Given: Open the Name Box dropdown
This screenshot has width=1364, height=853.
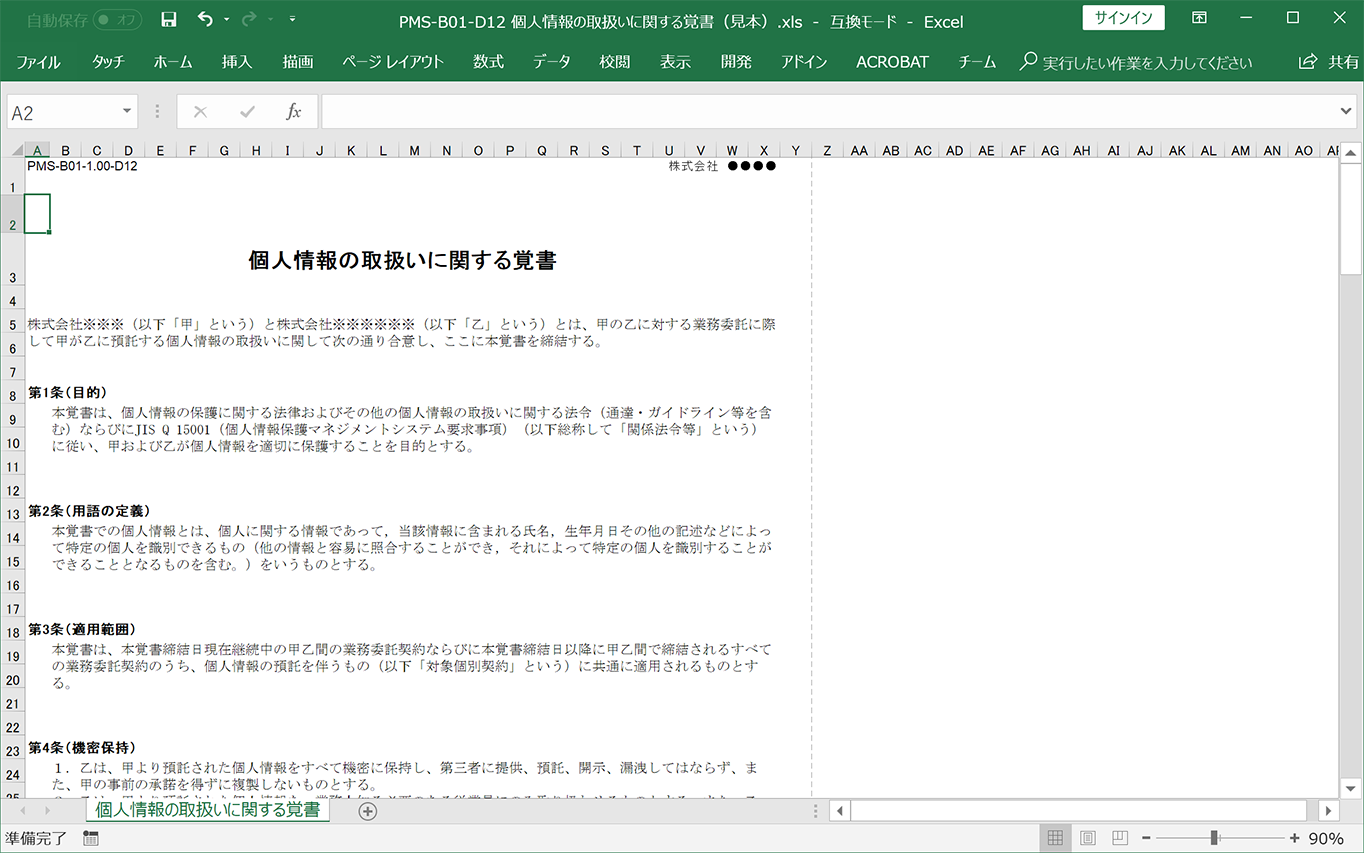Looking at the screenshot, I should [127, 112].
